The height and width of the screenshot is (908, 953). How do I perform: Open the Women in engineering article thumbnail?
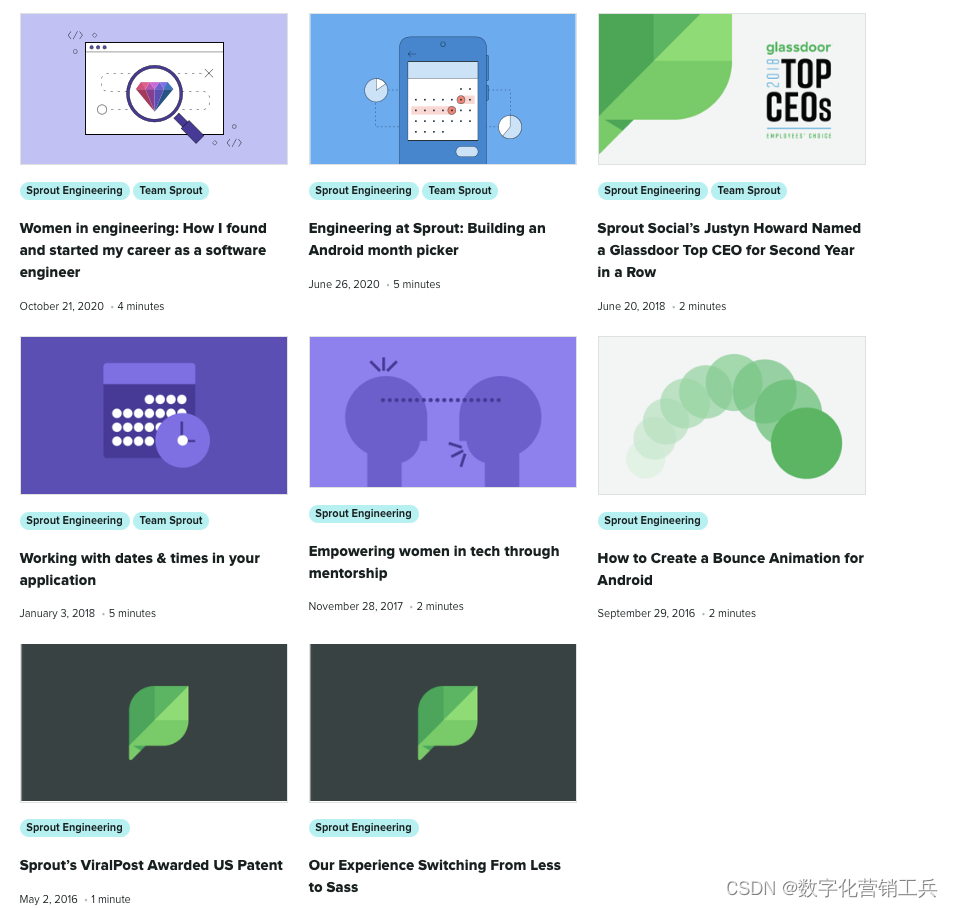(x=154, y=89)
